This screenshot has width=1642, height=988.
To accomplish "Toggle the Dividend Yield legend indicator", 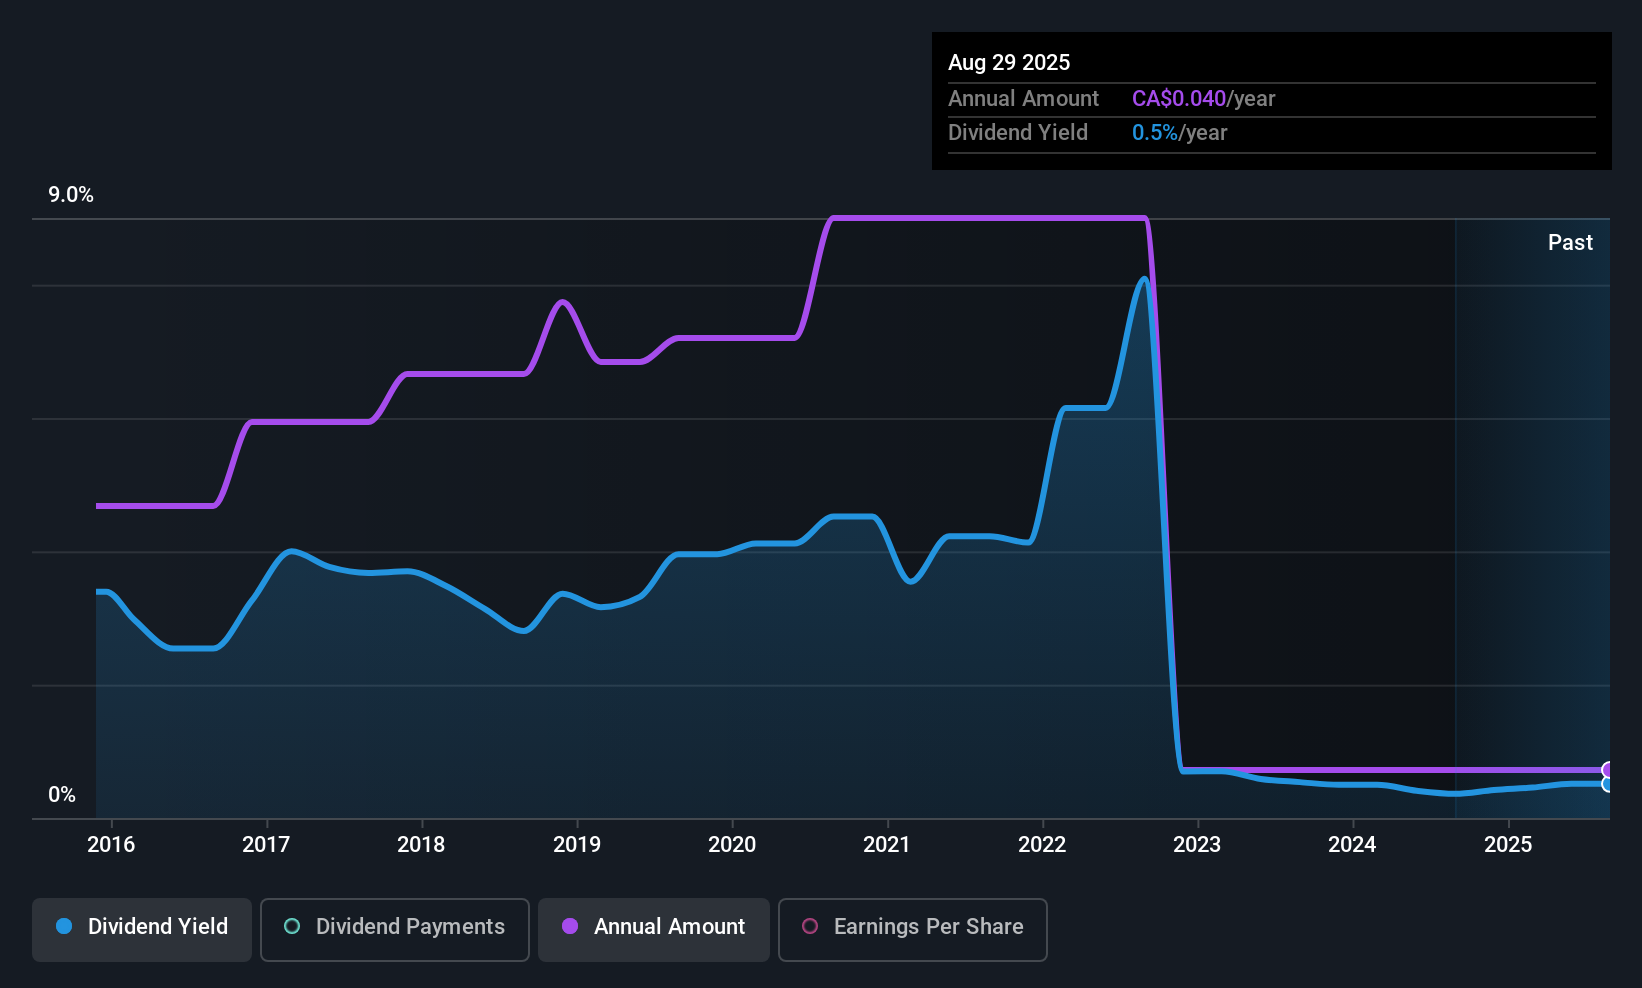I will [x=64, y=927].
